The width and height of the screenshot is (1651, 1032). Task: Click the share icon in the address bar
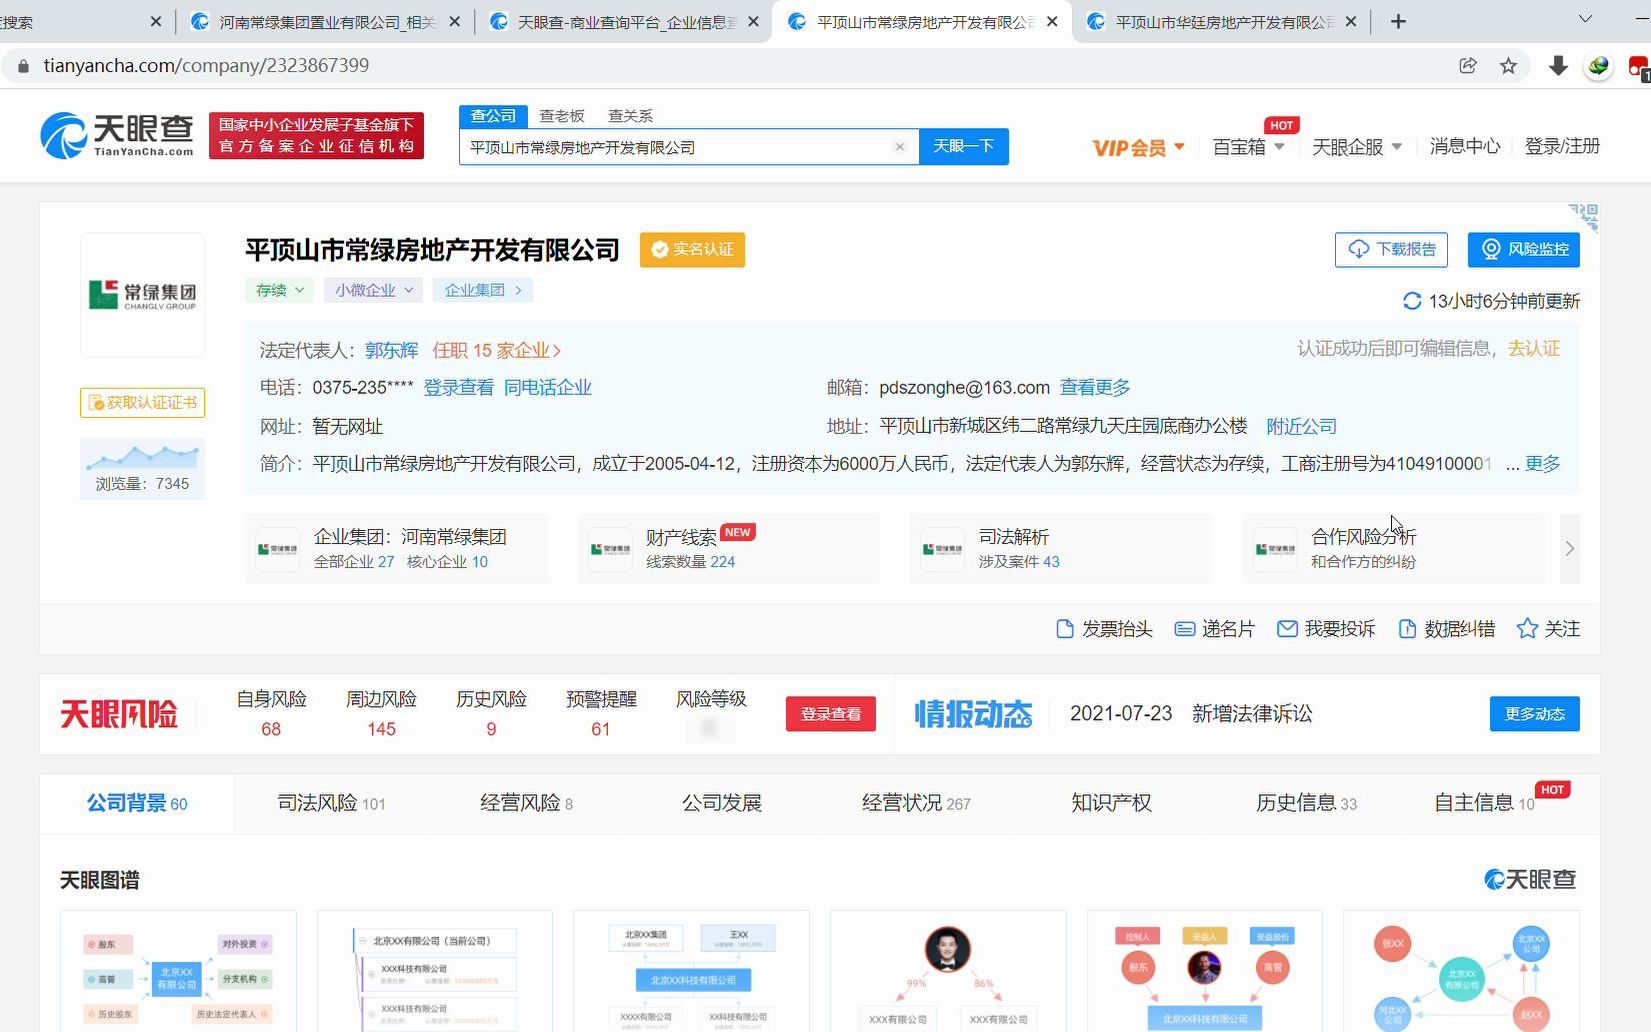[1468, 66]
